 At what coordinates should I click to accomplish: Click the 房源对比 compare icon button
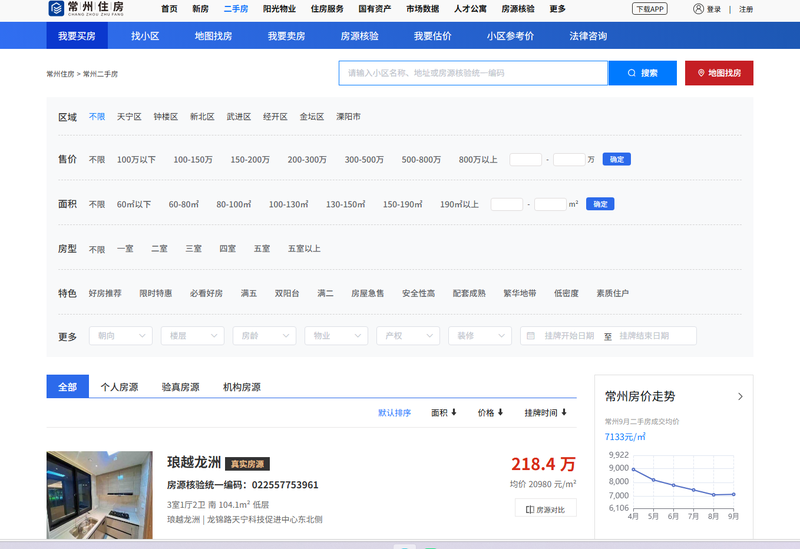point(546,509)
